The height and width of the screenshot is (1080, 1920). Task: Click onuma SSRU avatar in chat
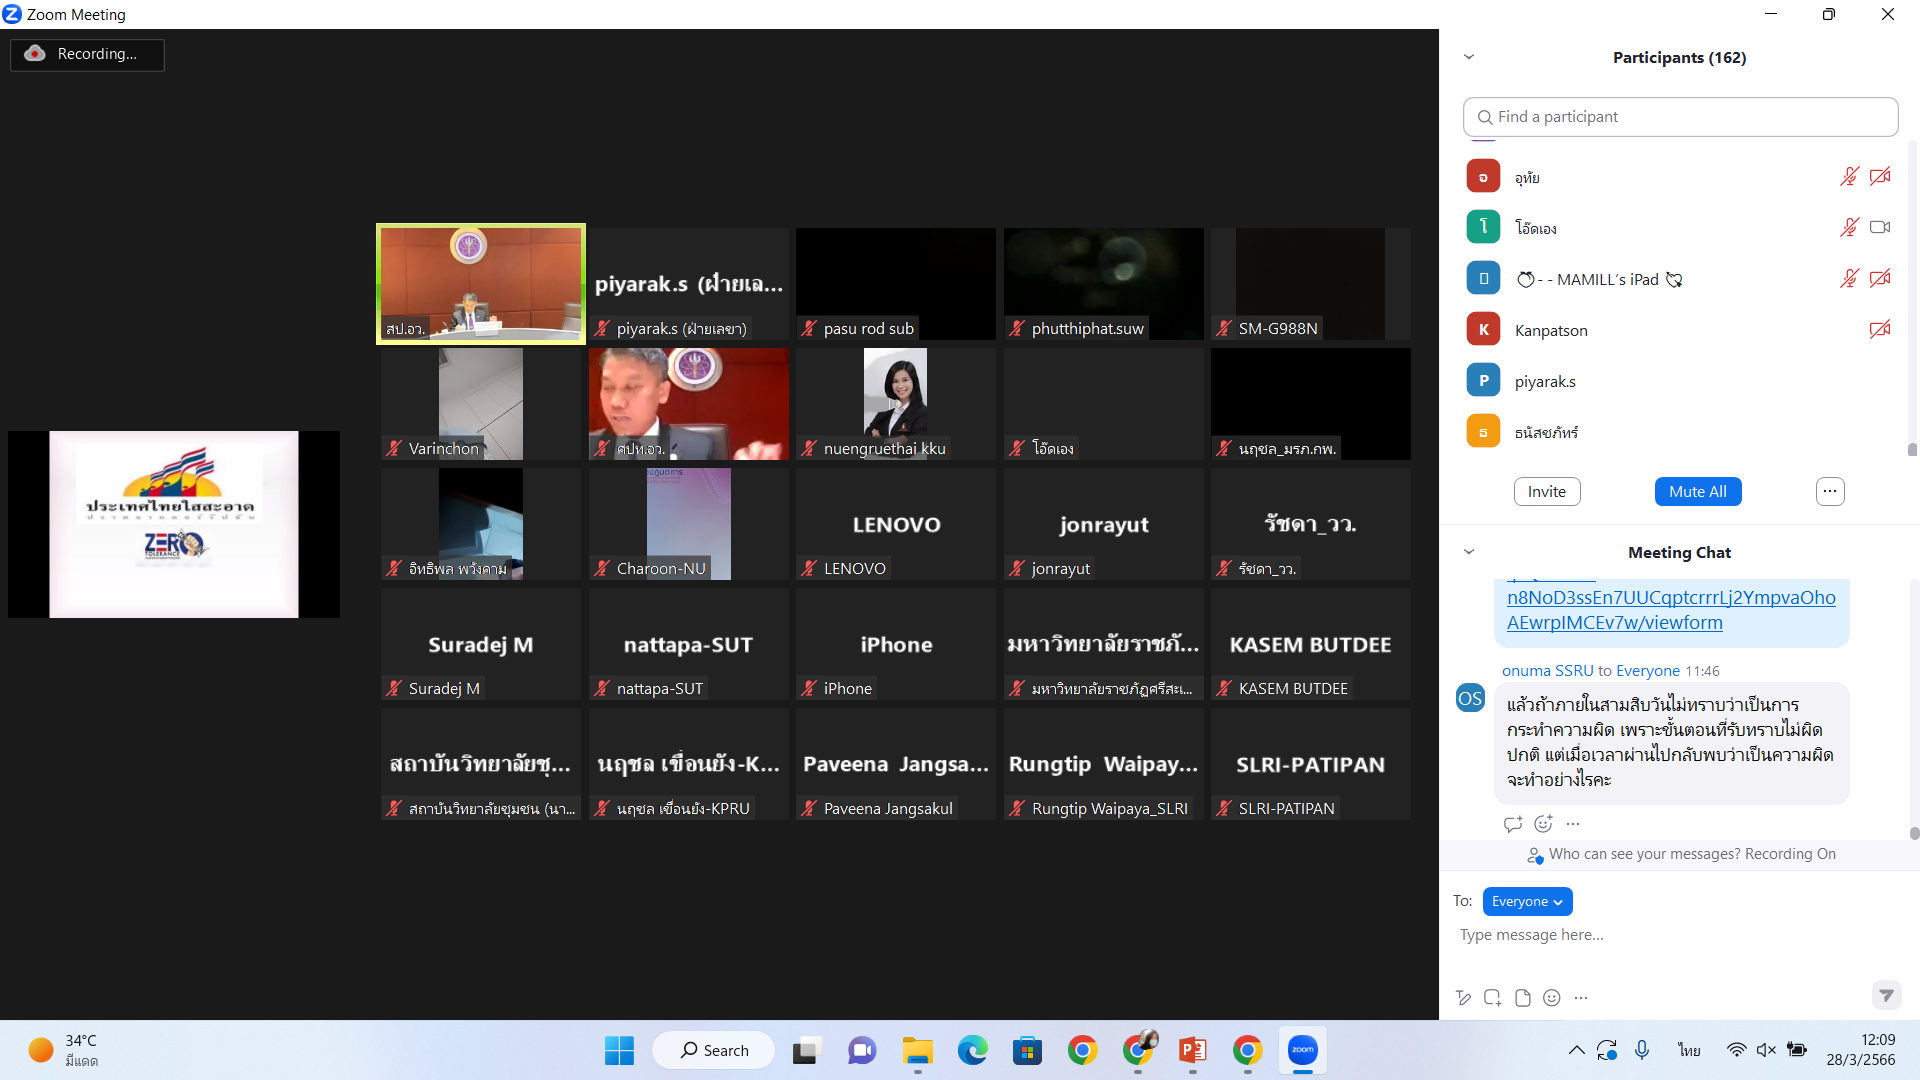pyautogui.click(x=1470, y=698)
